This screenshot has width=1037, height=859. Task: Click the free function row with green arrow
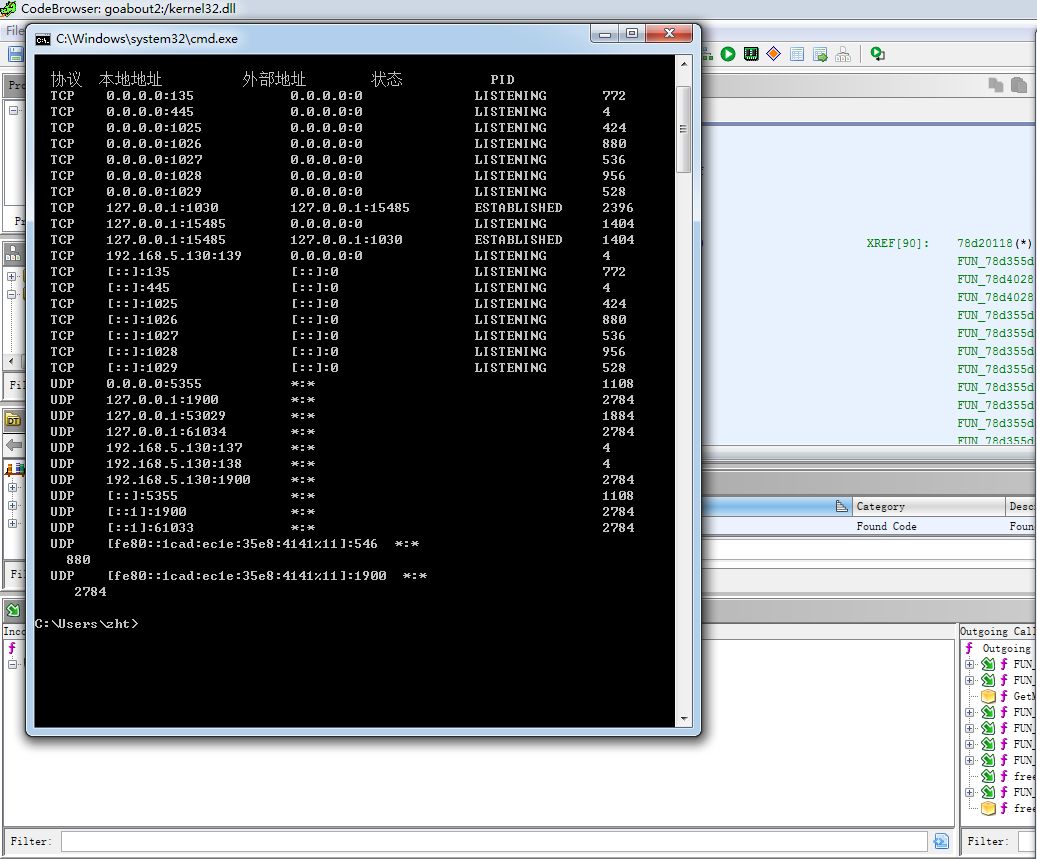[1008, 776]
